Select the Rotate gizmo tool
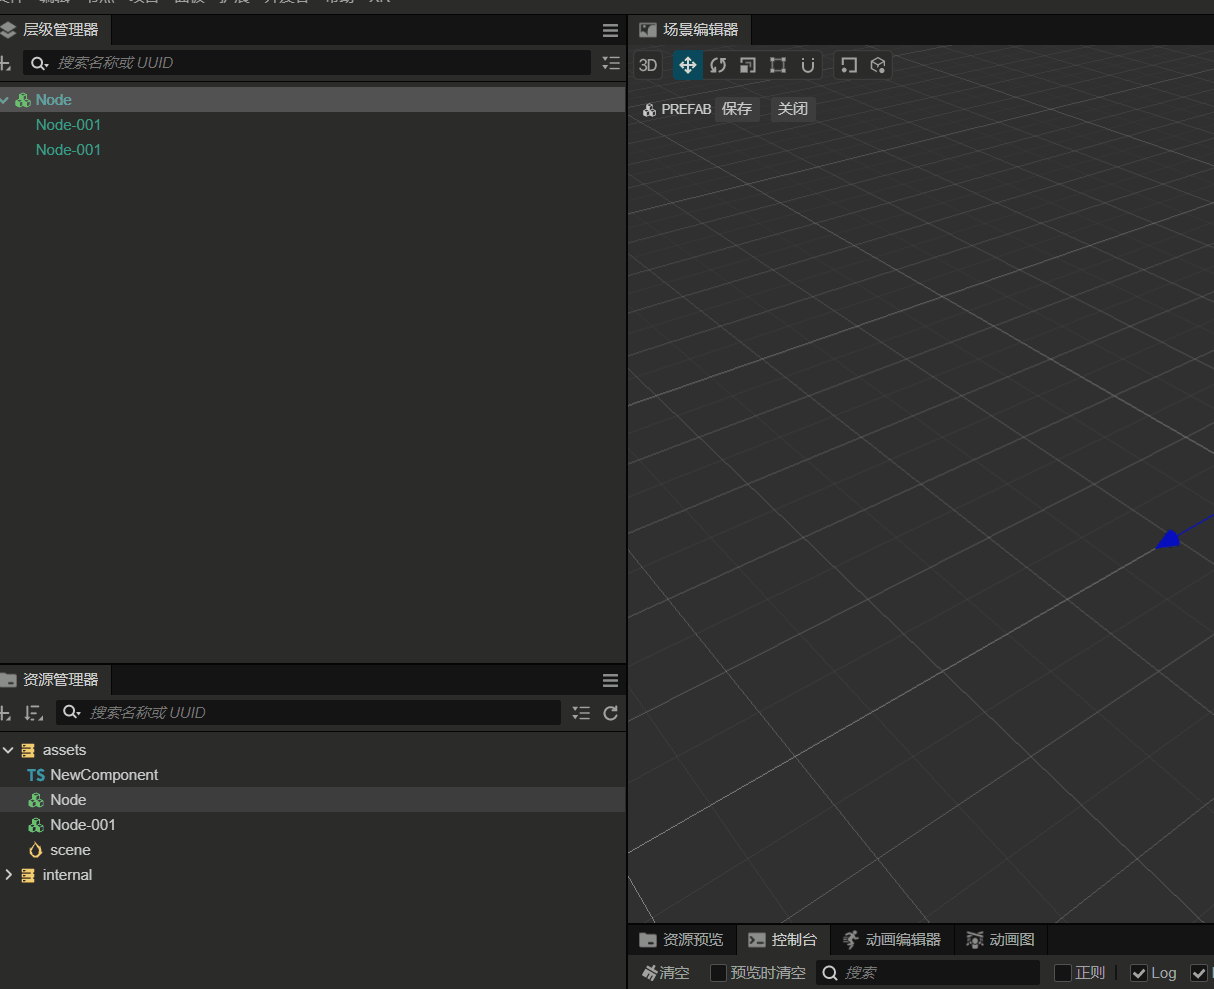Viewport: 1214px width, 989px height. [718, 65]
